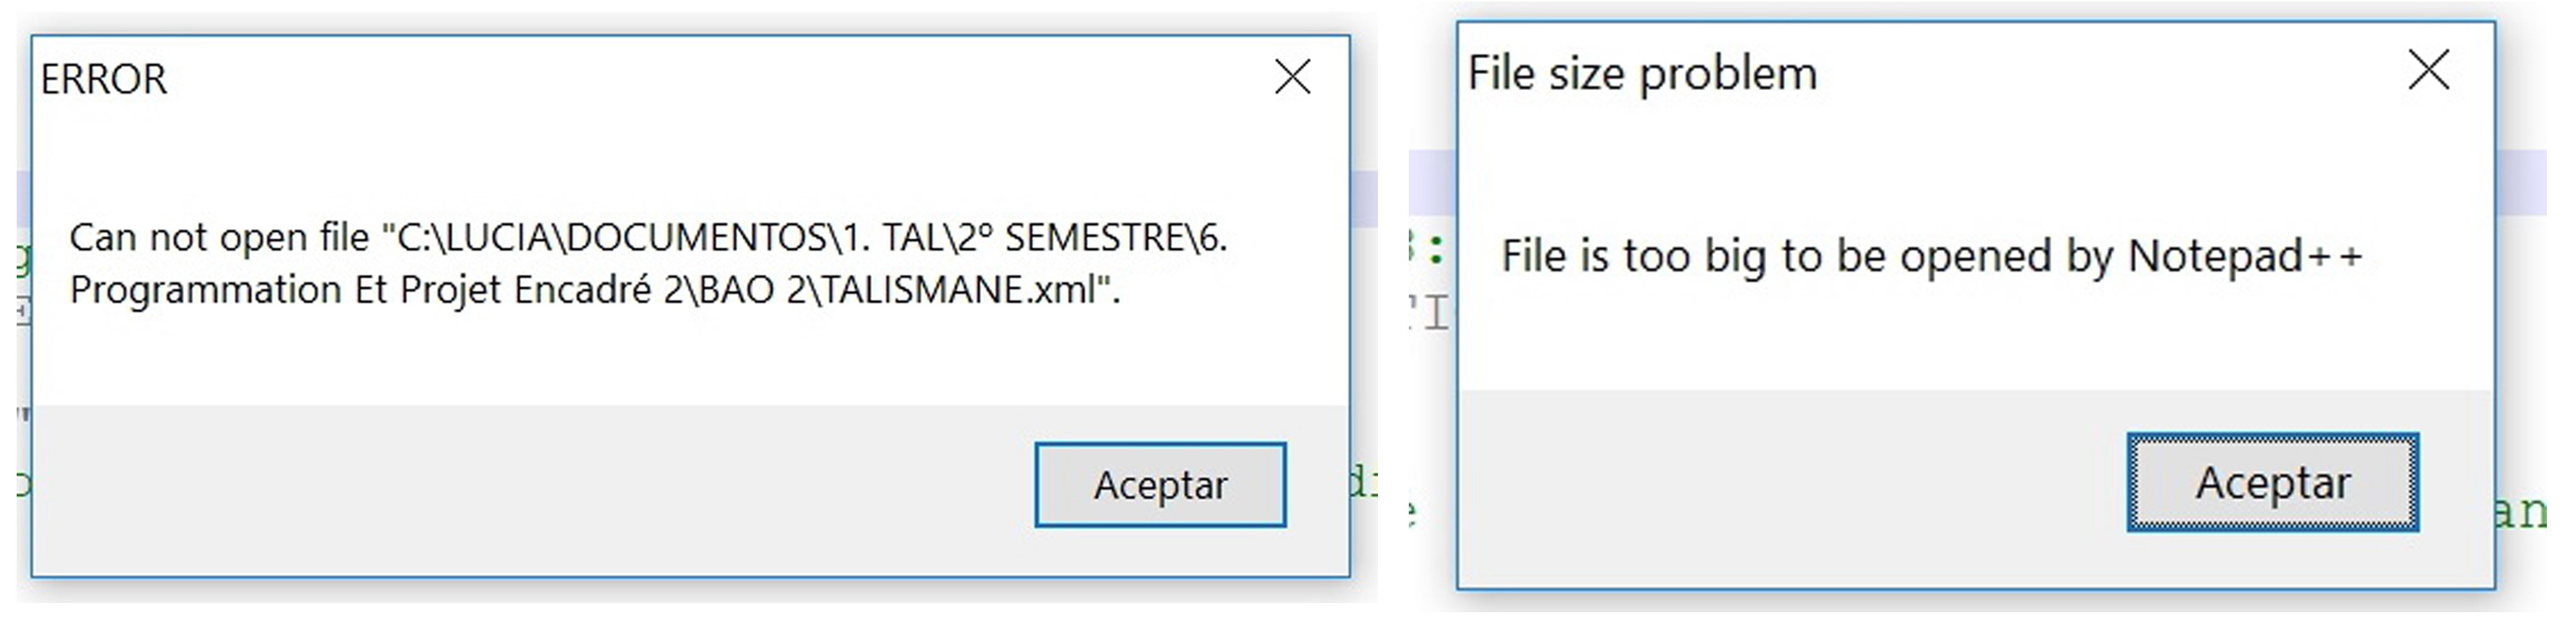Confirm the File size problem dialog with Aceptar
Image resolution: width=2576 pixels, height=633 pixels.
click(x=2273, y=483)
